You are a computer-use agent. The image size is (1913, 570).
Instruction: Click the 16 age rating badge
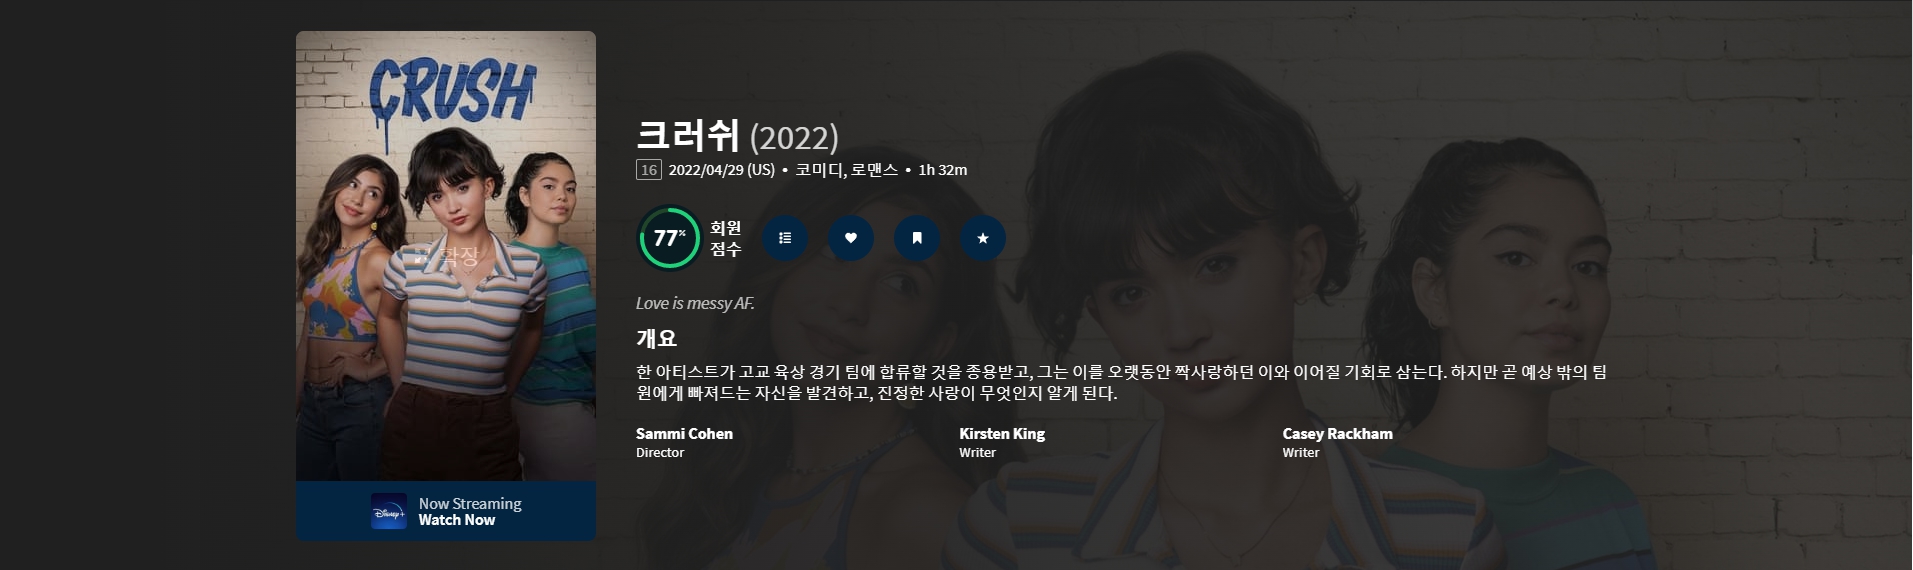click(x=649, y=170)
